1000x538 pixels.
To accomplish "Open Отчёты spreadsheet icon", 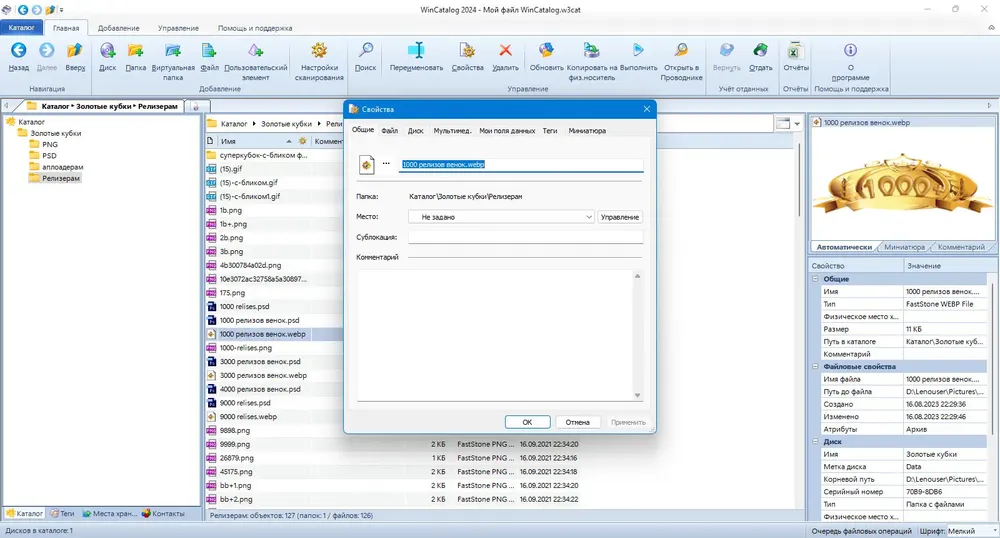I will pyautogui.click(x=795, y=50).
